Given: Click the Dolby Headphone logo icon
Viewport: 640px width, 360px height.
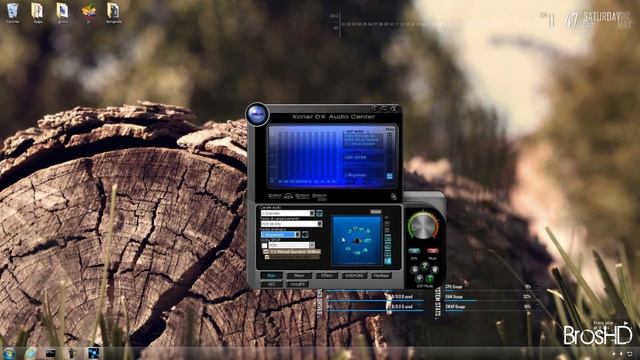Looking at the screenshot, I should pos(288,196).
